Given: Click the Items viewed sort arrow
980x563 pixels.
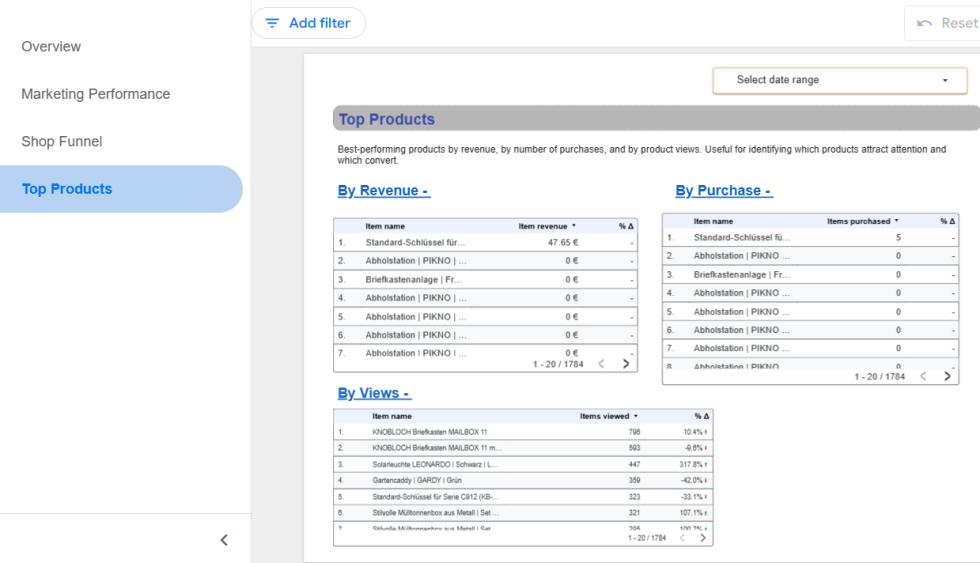Looking at the screenshot, I should coord(636,416).
